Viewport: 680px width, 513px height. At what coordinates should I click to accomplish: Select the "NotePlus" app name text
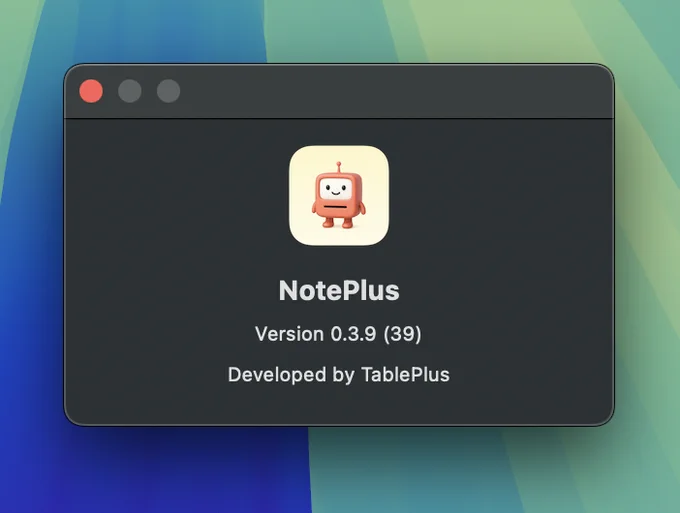coord(339,290)
